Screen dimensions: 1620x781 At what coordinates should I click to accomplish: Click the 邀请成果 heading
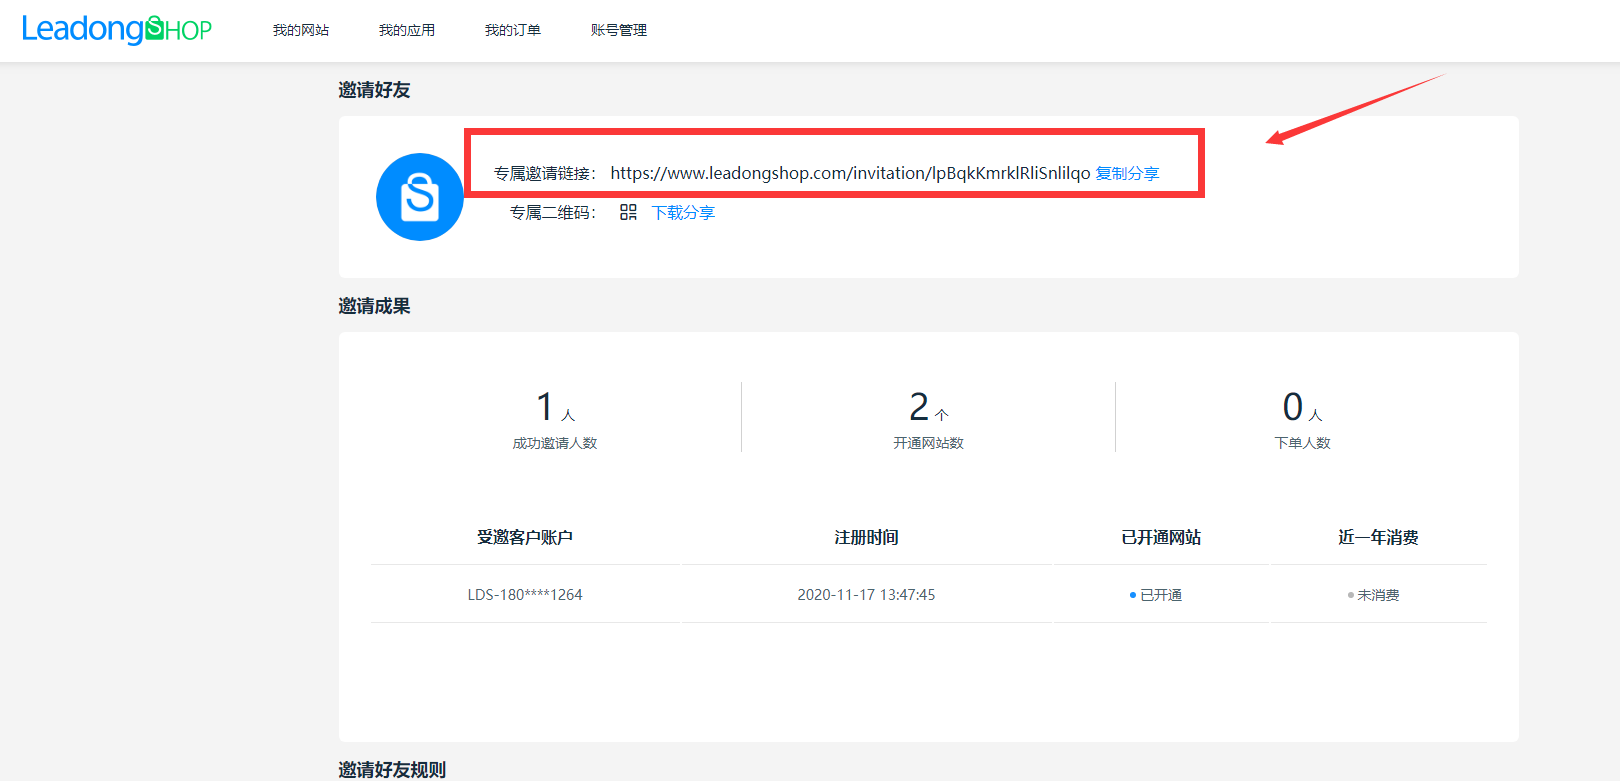[x=374, y=306]
